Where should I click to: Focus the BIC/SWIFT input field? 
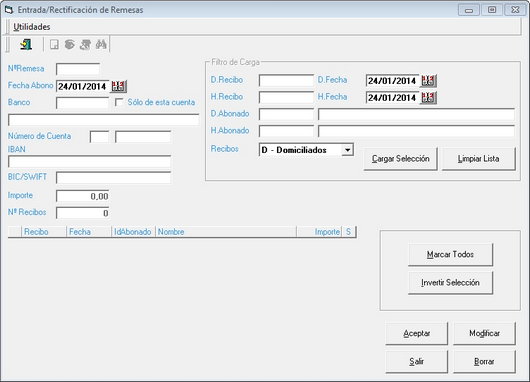(114, 178)
